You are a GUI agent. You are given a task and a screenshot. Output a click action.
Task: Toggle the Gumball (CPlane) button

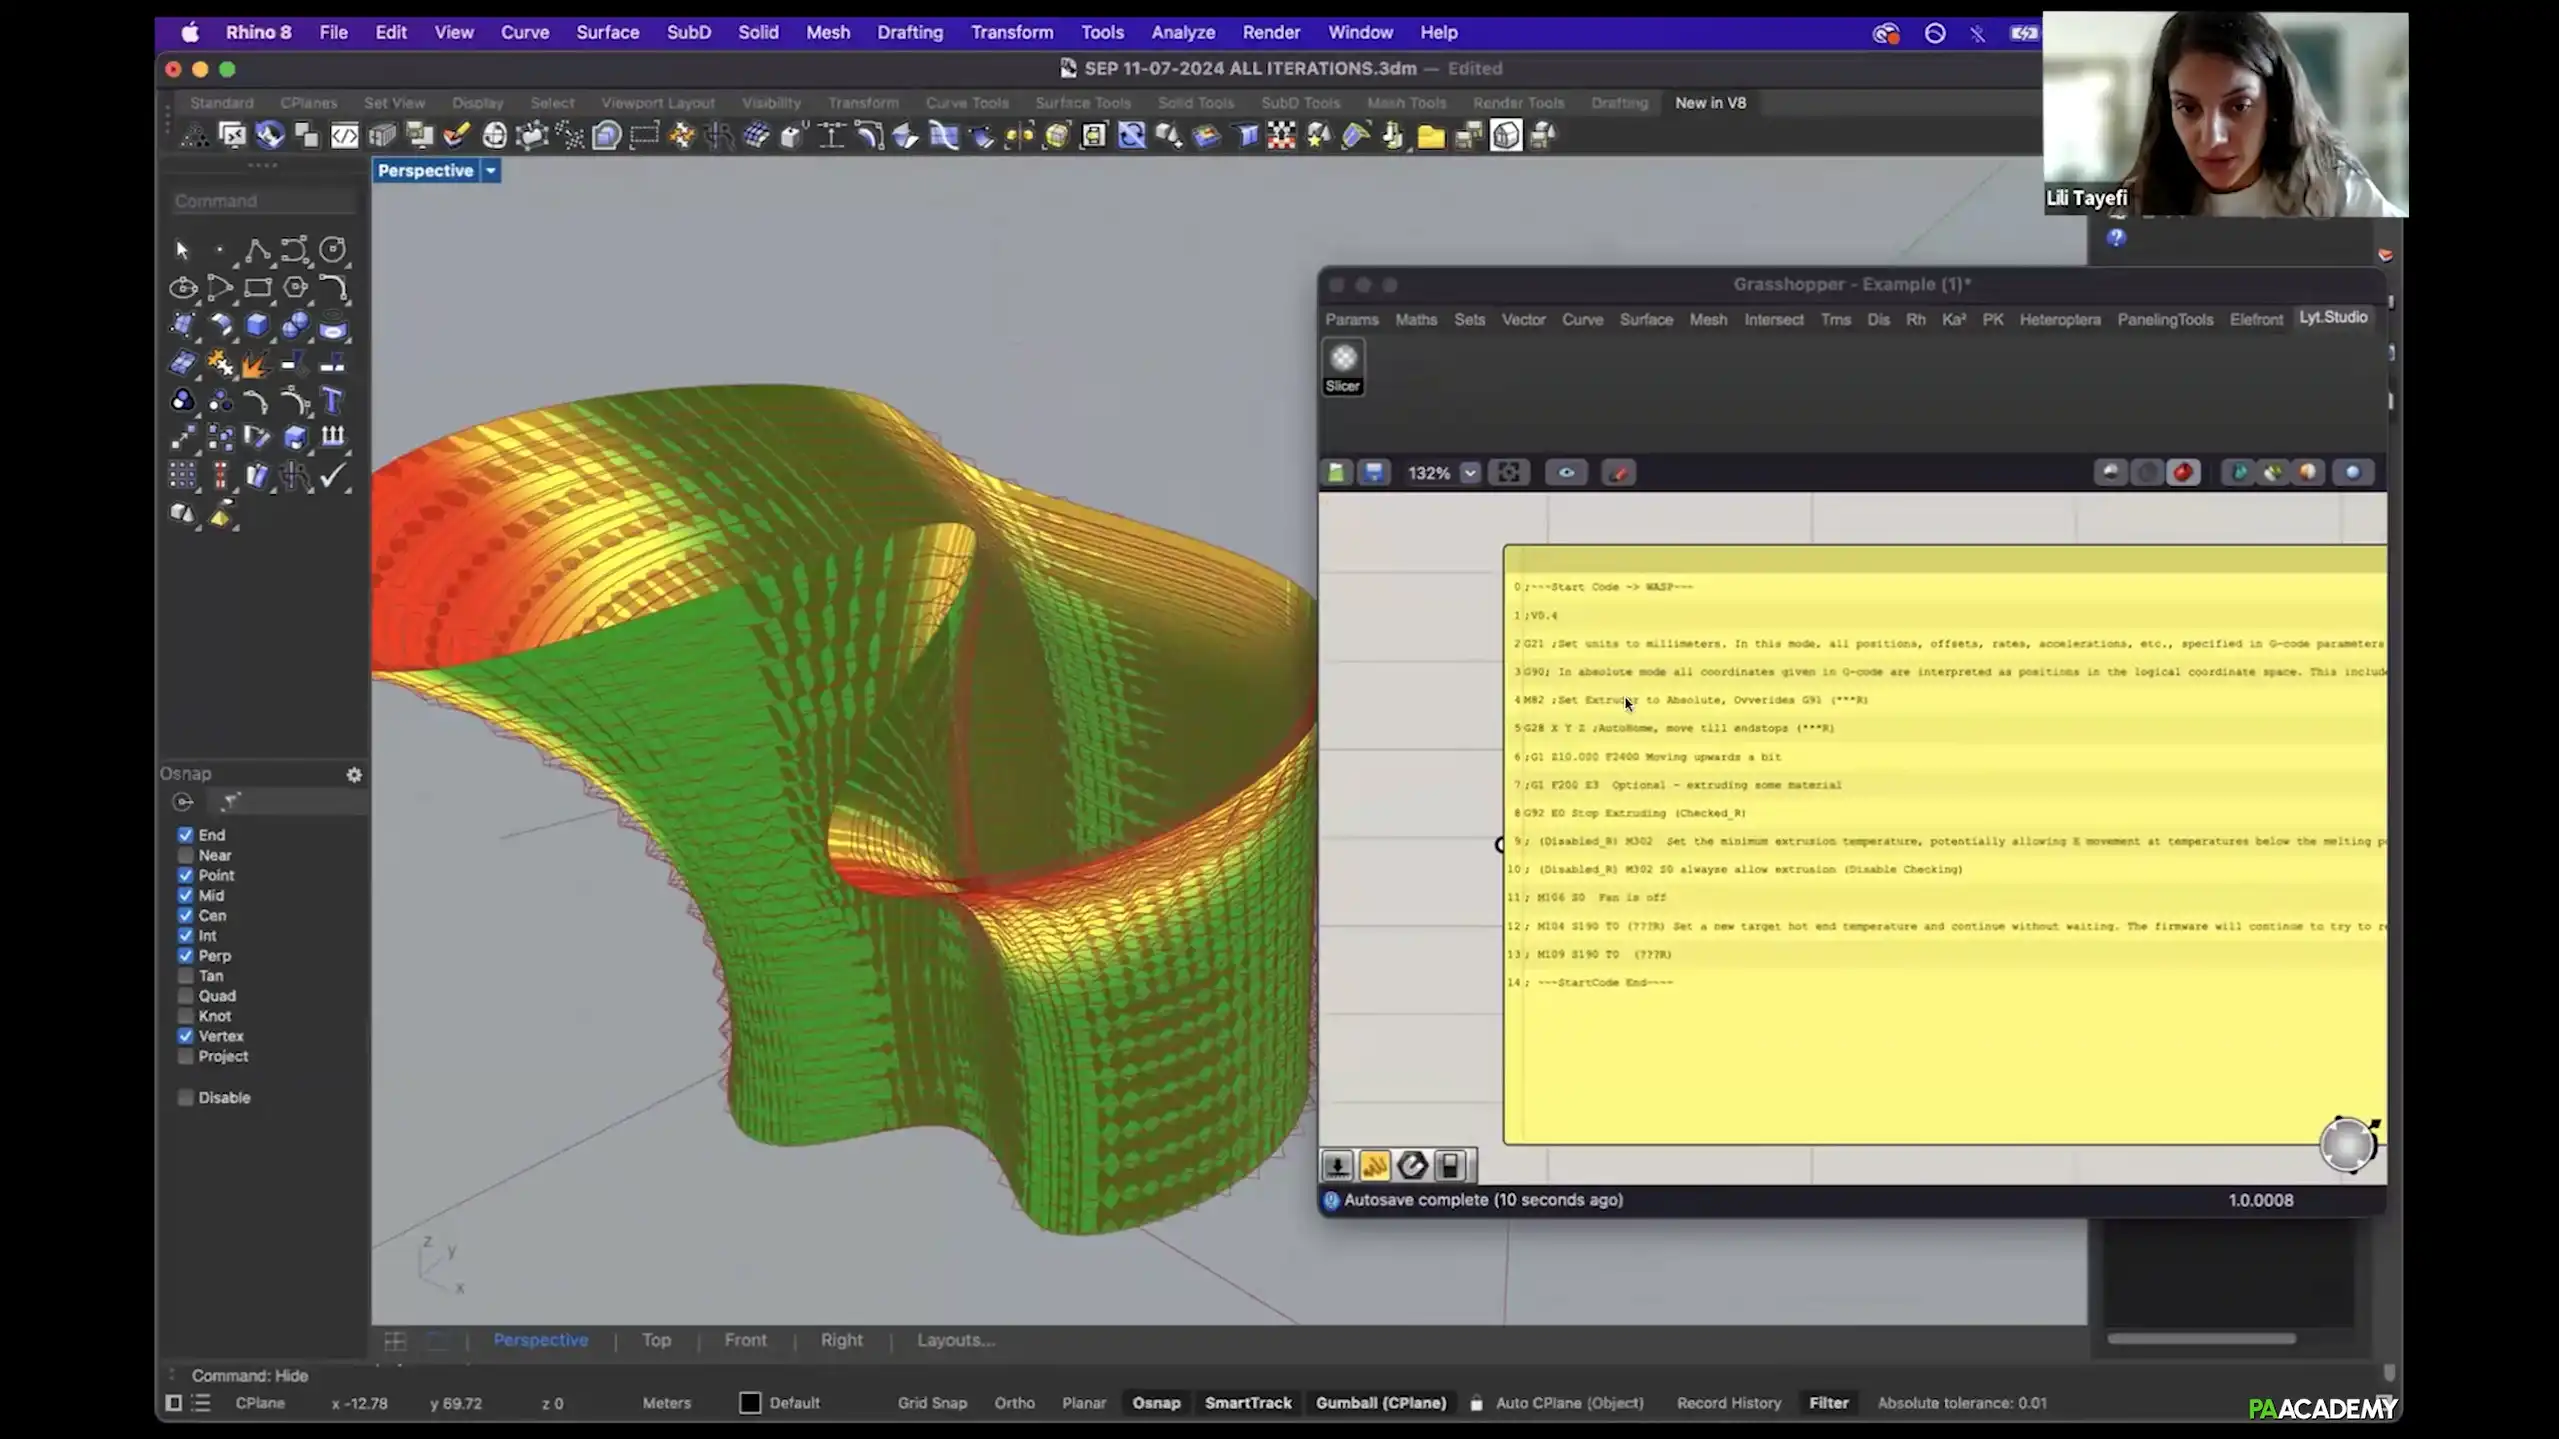tap(1380, 1403)
